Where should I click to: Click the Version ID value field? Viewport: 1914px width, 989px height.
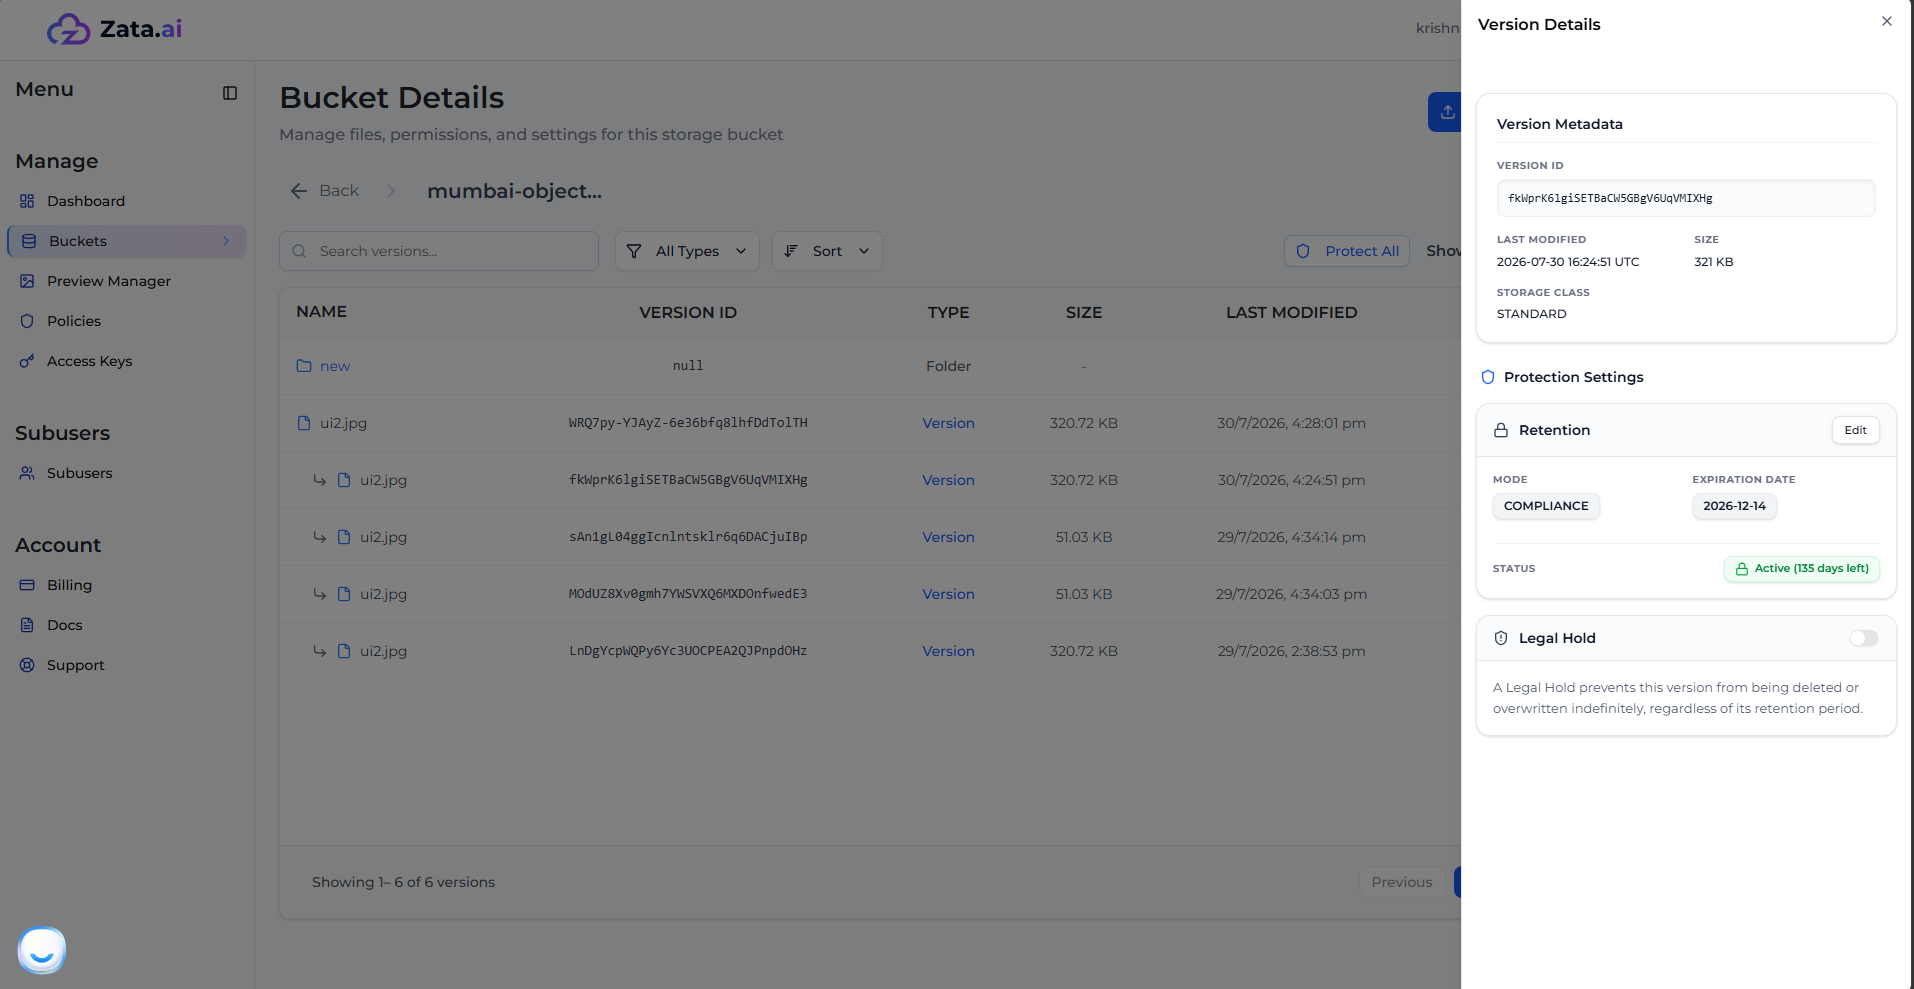coord(1686,198)
